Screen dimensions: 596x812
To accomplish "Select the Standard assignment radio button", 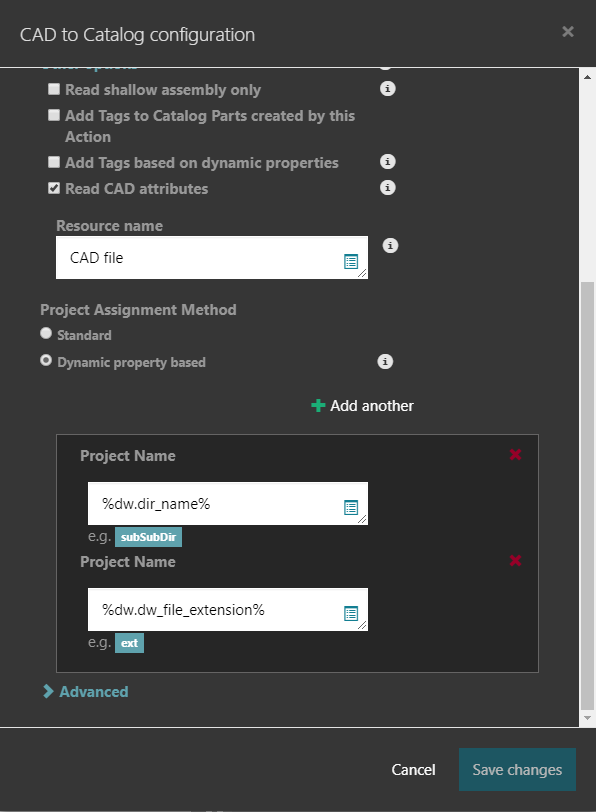I will tap(46, 334).
